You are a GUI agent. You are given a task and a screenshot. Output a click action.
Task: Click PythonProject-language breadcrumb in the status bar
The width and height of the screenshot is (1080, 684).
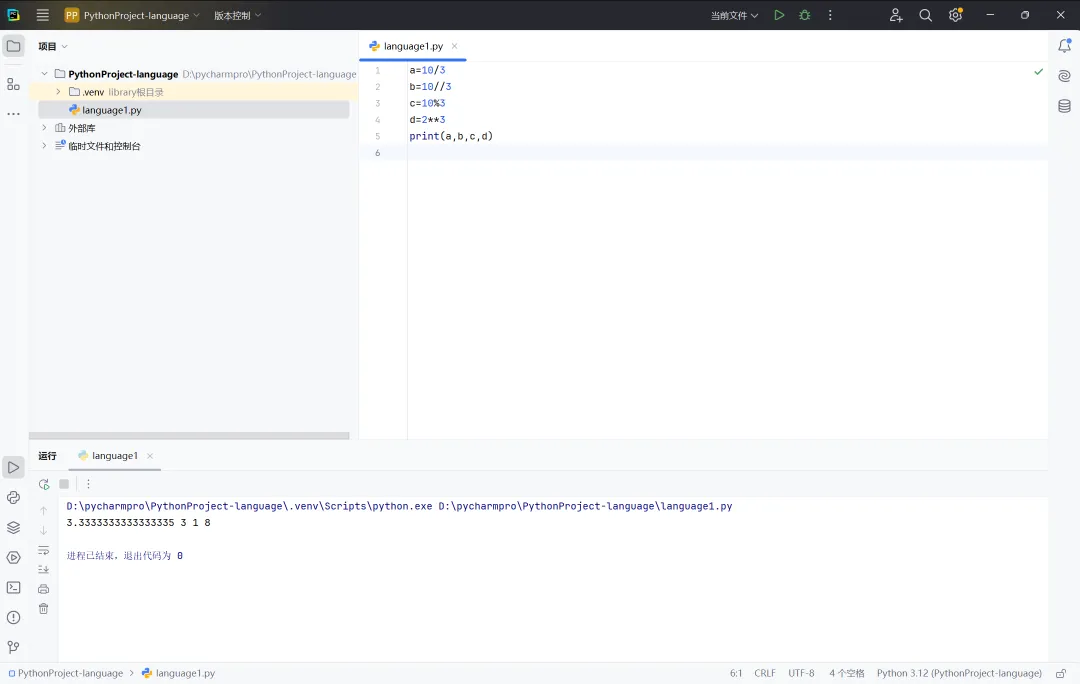(x=65, y=673)
